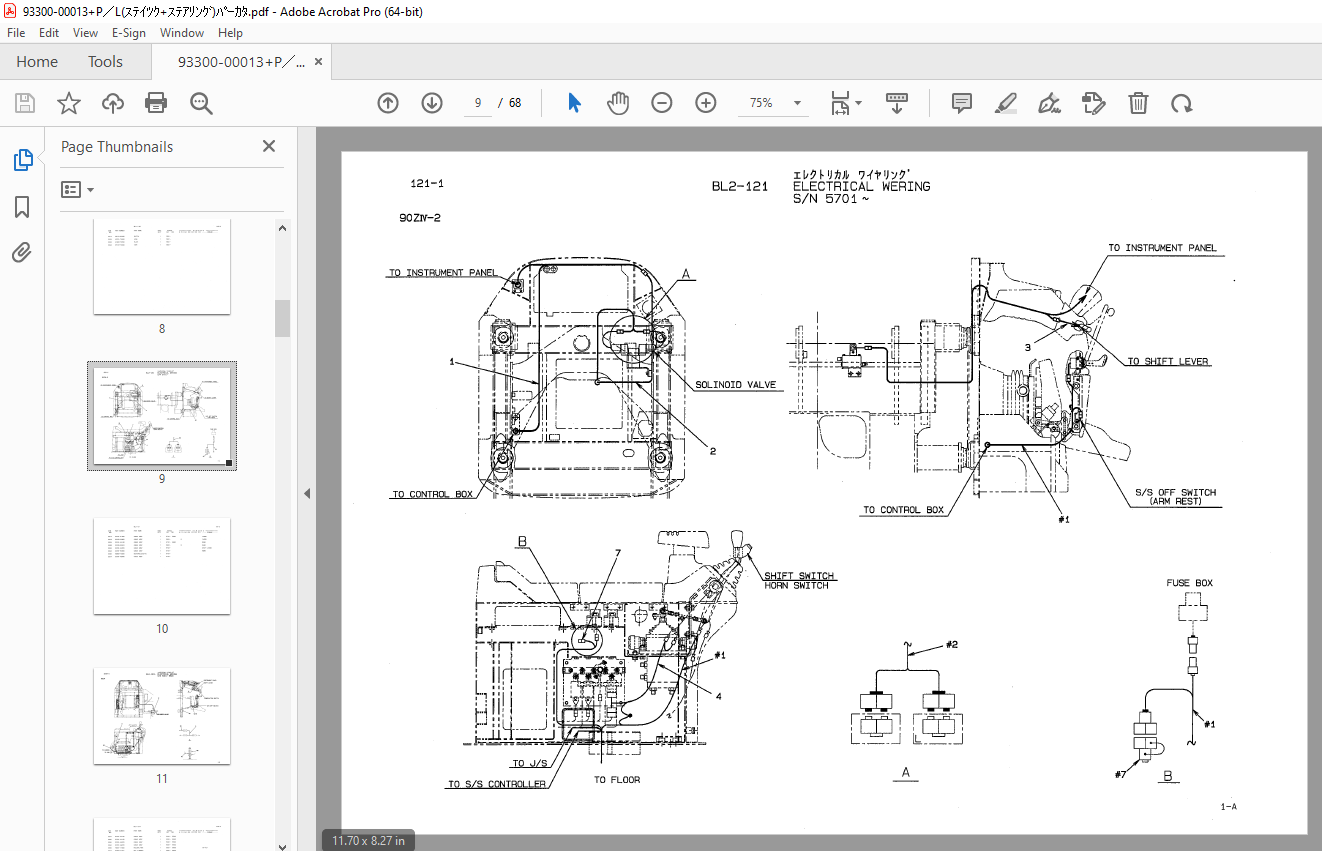
Task: Click the 'BL2-121' code text
Action: (x=739, y=186)
